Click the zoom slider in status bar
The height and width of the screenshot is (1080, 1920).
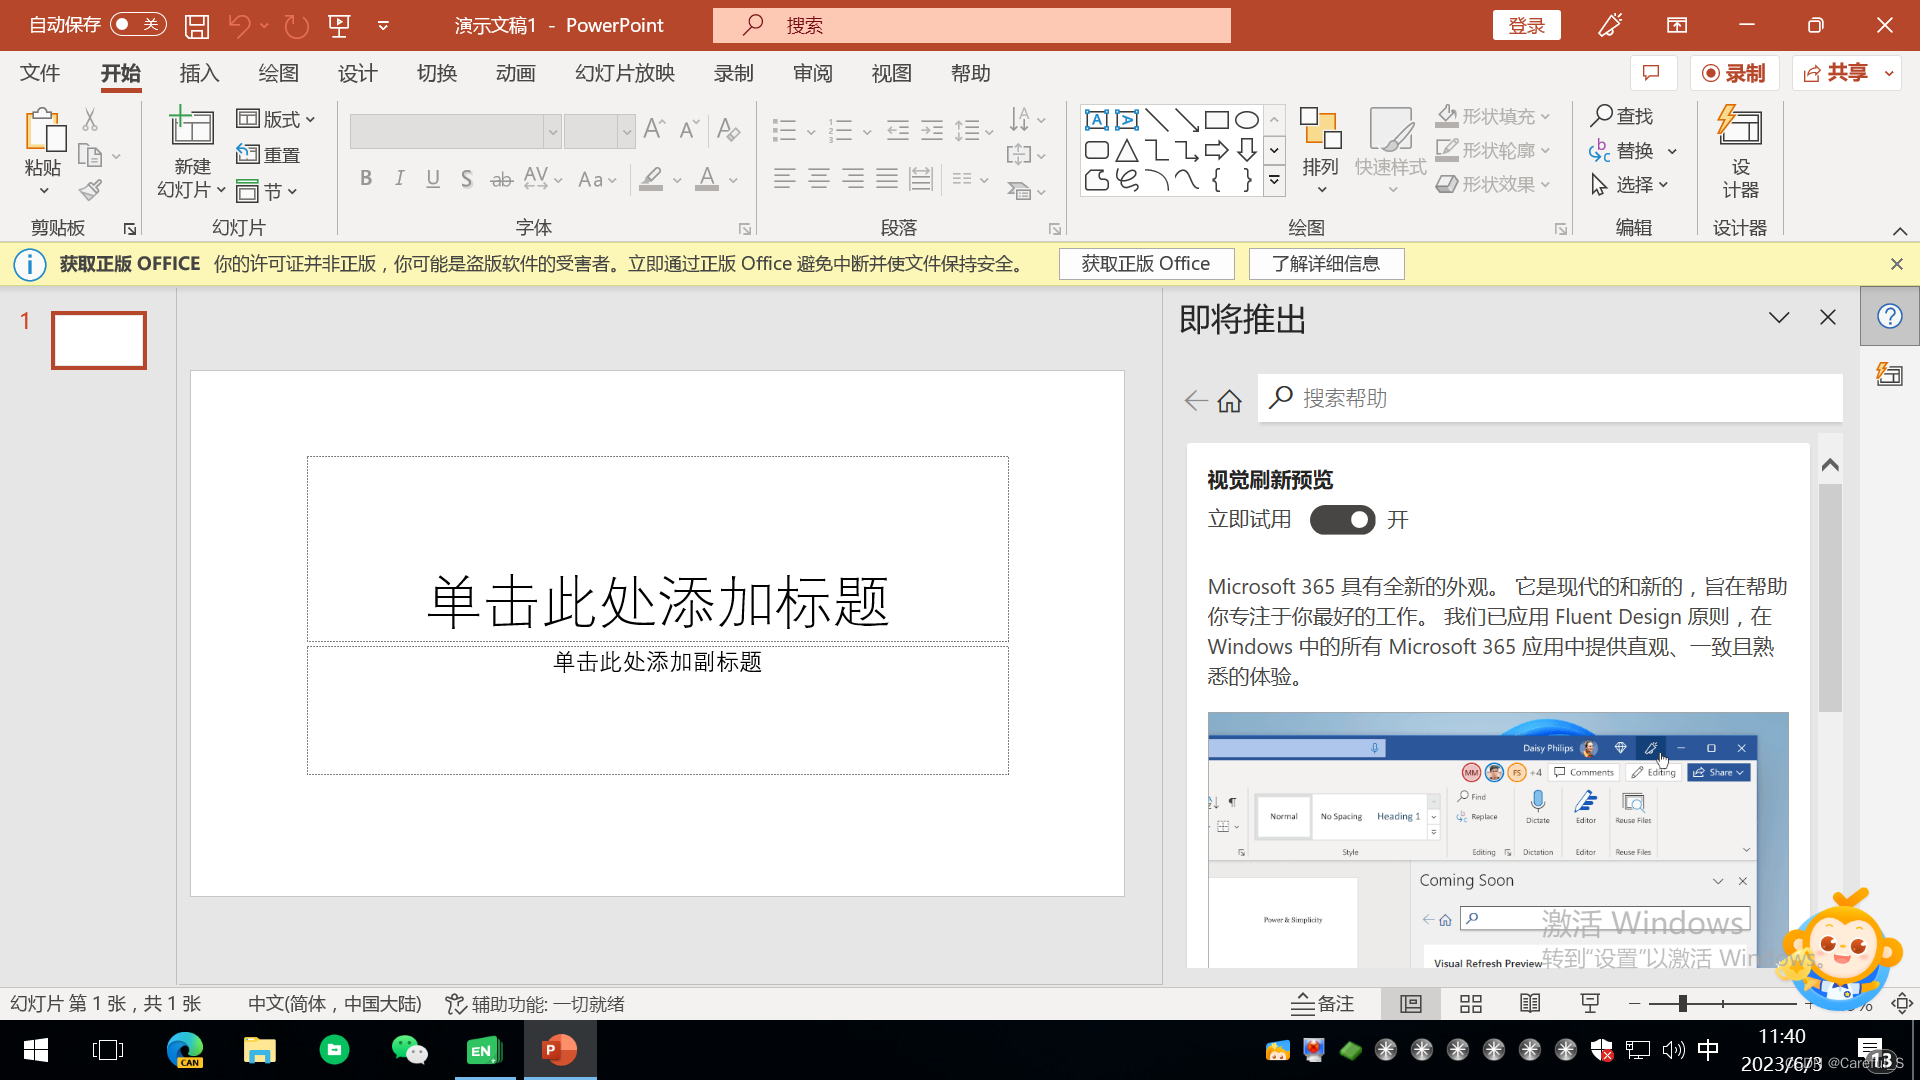pos(1682,1004)
